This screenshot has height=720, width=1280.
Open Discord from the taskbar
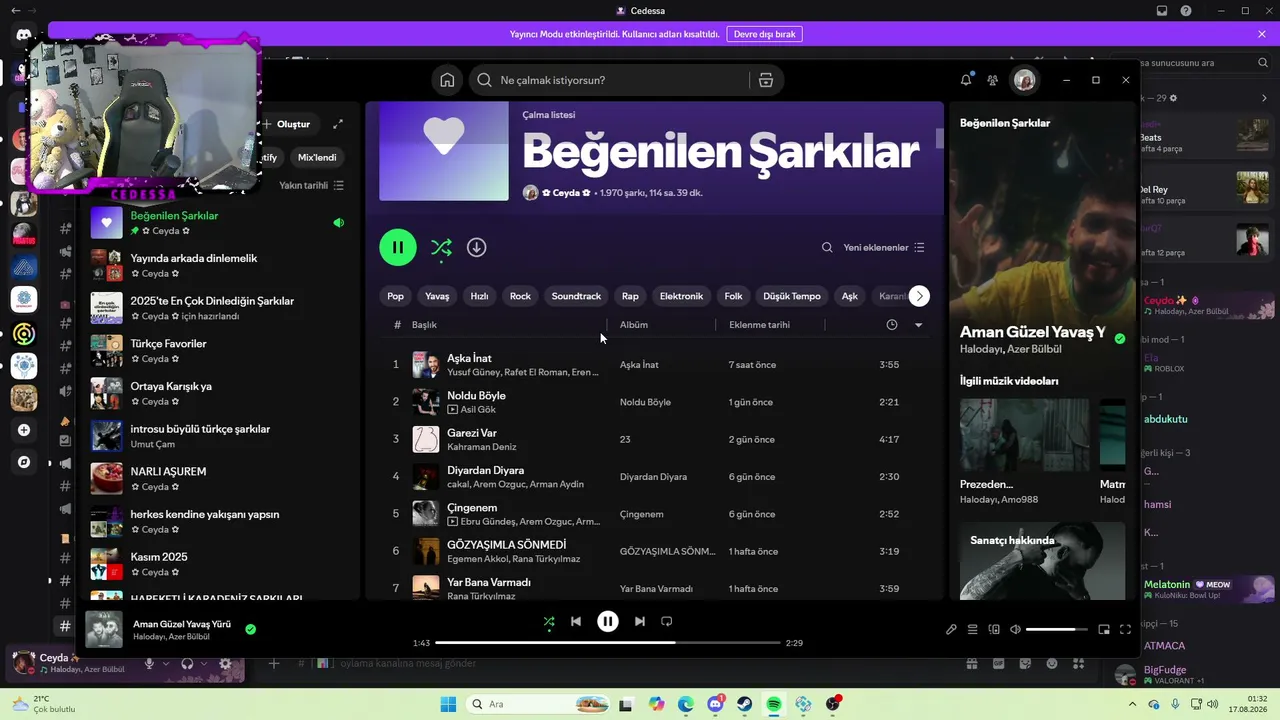(715, 704)
